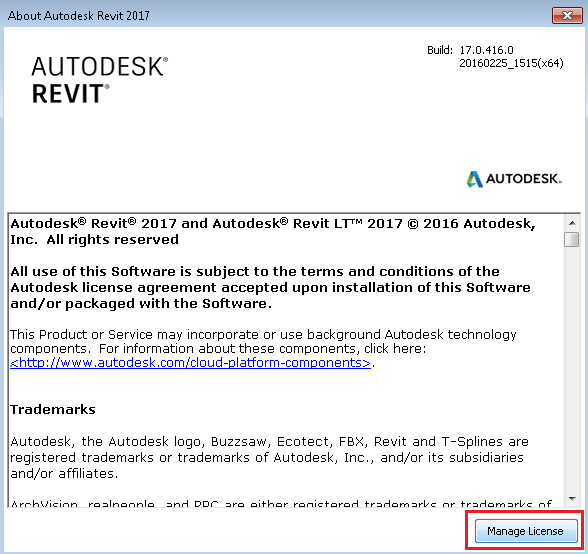Image resolution: width=588 pixels, height=554 pixels.
Task: Click the scrollbar thumb in license text box
Action: coord(572,239)
